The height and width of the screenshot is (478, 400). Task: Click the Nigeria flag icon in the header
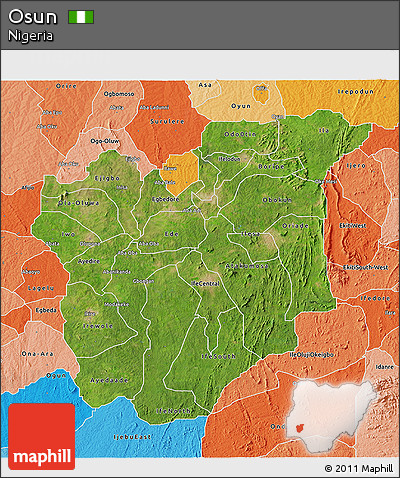81,17
